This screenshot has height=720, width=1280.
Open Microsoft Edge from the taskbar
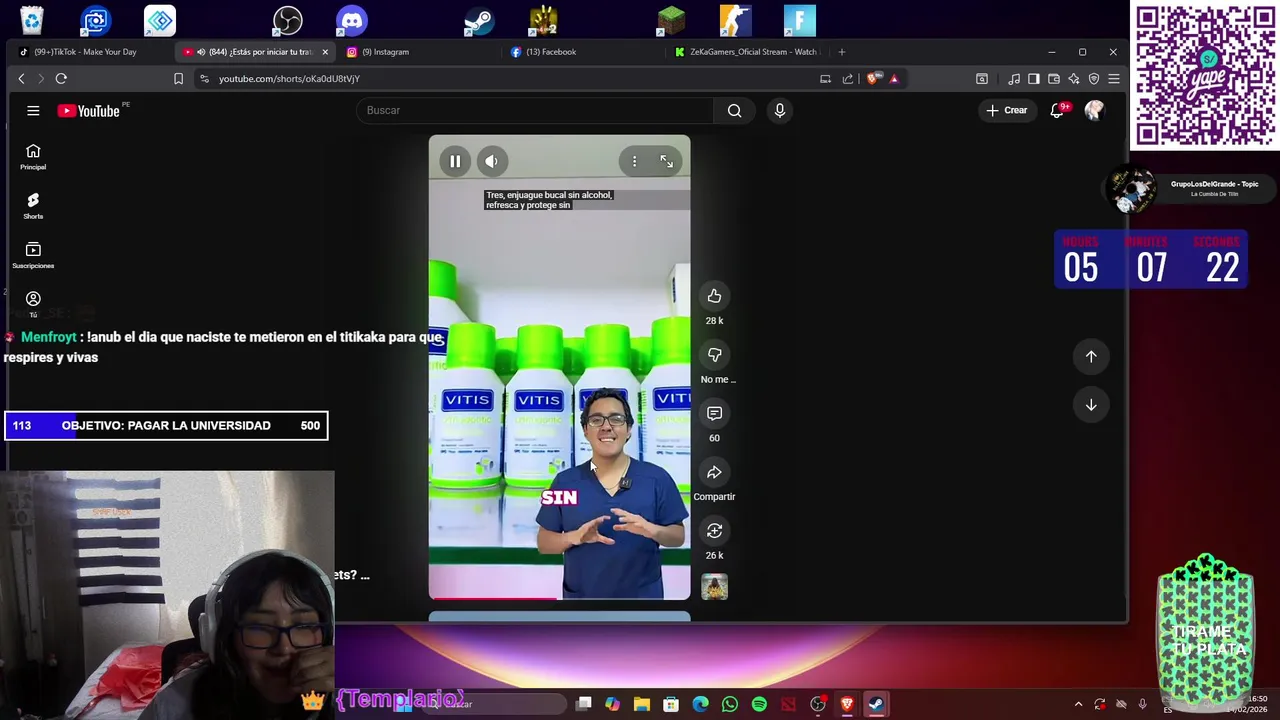click(701, 704)
